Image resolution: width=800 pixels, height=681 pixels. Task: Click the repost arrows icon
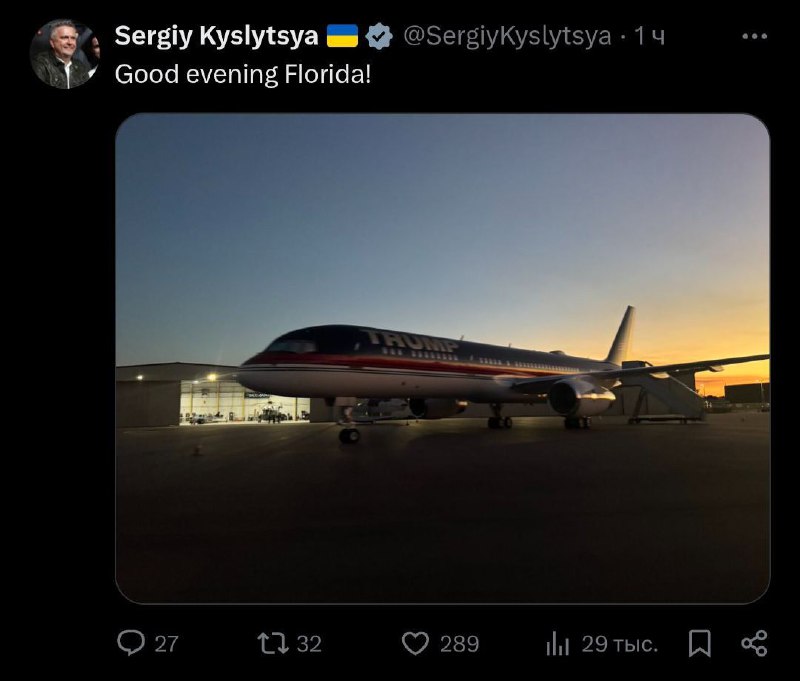pyautogui.click(x=272, y=643)
